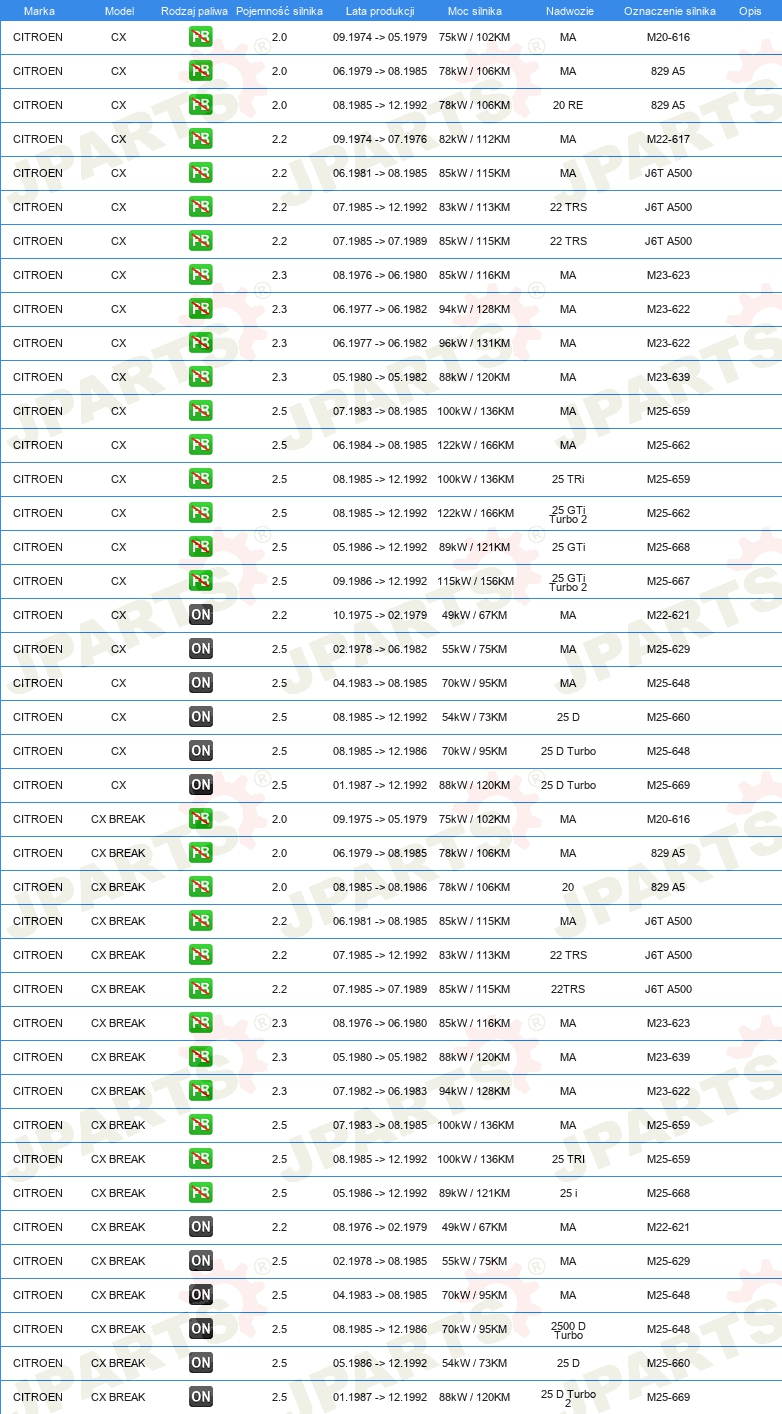Click the Pojemność silnika column header
The height and width of the screenshot is (1414, 782).
279,11
